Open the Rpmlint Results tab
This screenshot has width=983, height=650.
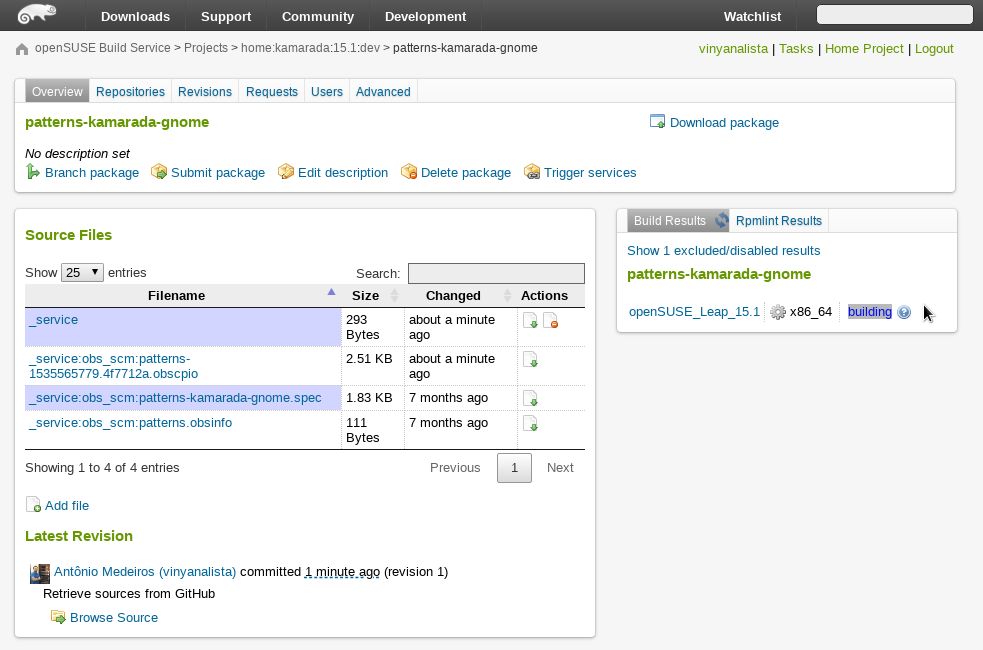(779, 221)
